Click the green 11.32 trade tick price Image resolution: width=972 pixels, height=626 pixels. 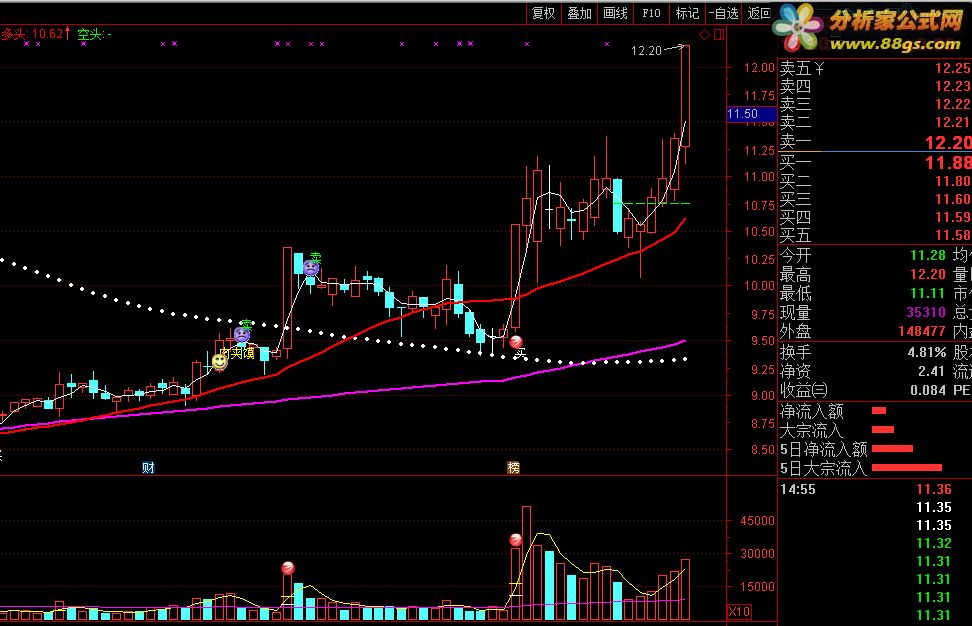tap(934, 543)
